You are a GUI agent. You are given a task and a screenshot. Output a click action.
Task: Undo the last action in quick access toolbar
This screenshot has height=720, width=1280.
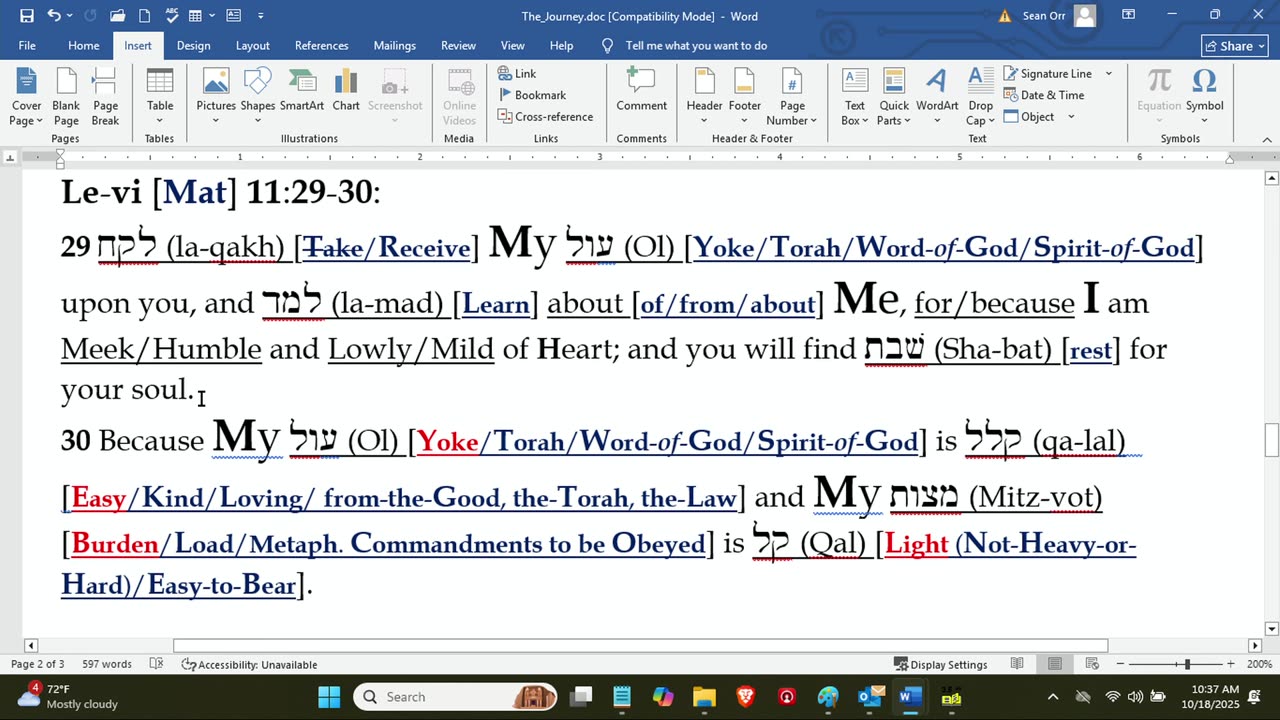pos(54,15)
